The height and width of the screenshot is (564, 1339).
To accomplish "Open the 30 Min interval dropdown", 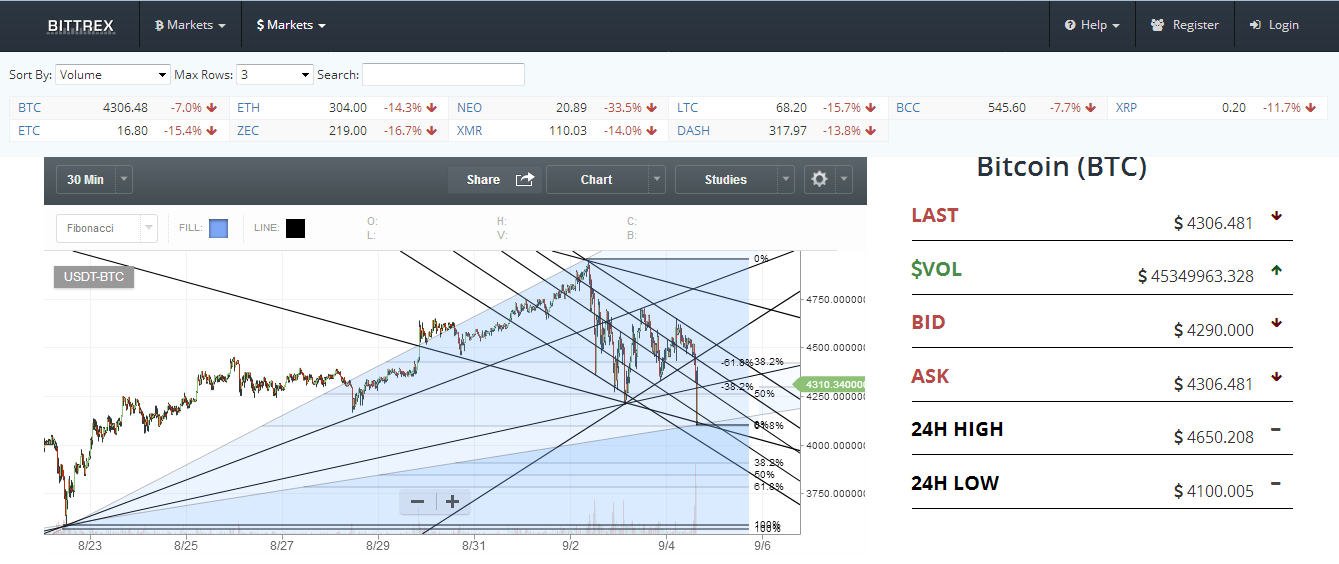I will point(94,180).
